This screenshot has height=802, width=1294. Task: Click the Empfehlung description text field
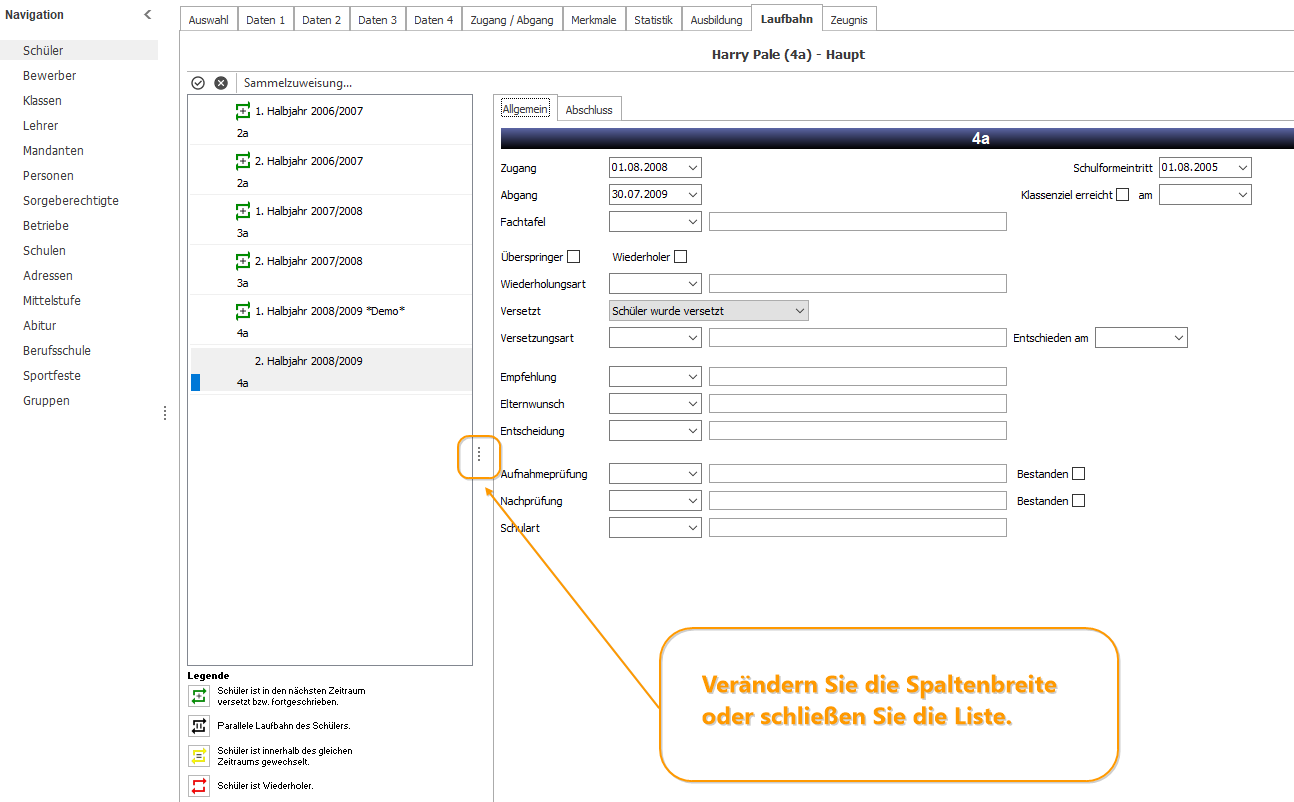tap(858, 377)
